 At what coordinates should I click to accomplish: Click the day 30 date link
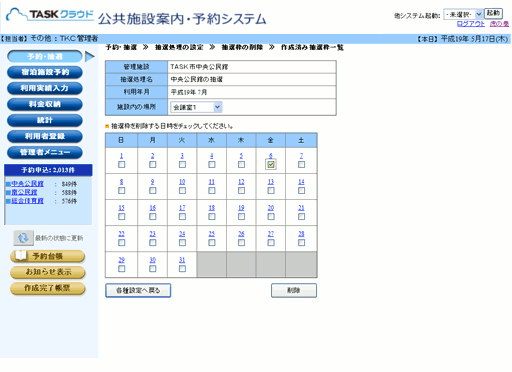pos(153,260)
